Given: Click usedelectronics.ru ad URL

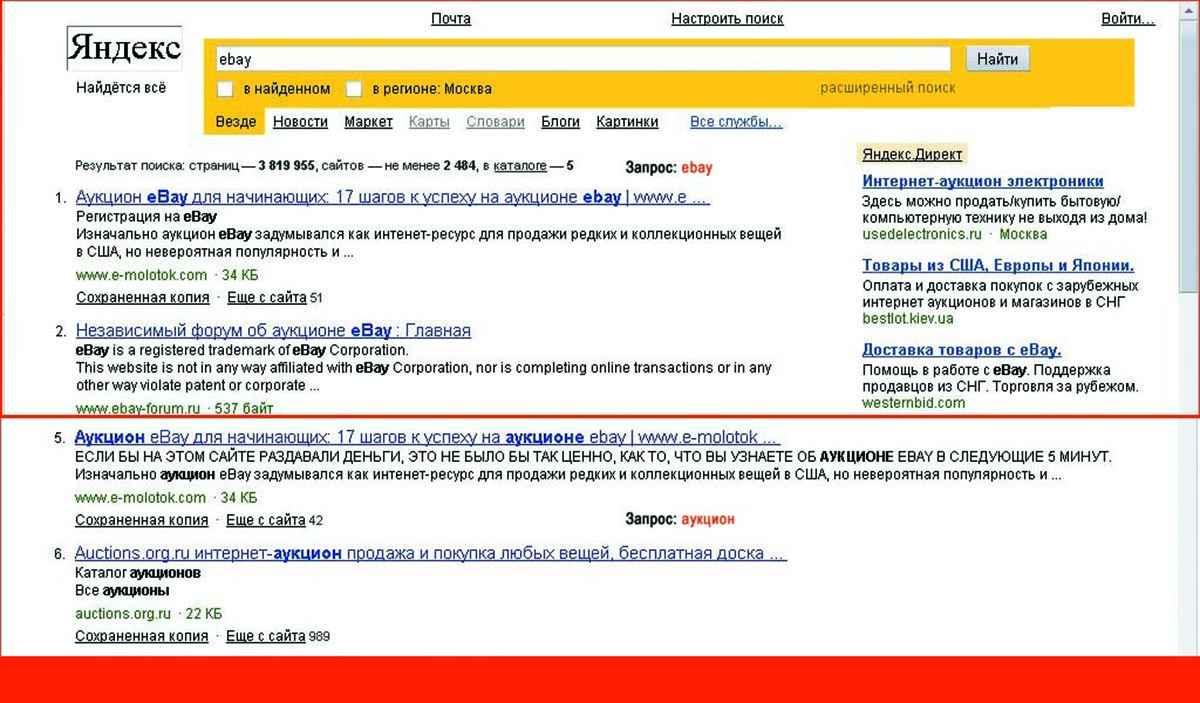Looking at the screenshot, I should click(x=922, y=234).
